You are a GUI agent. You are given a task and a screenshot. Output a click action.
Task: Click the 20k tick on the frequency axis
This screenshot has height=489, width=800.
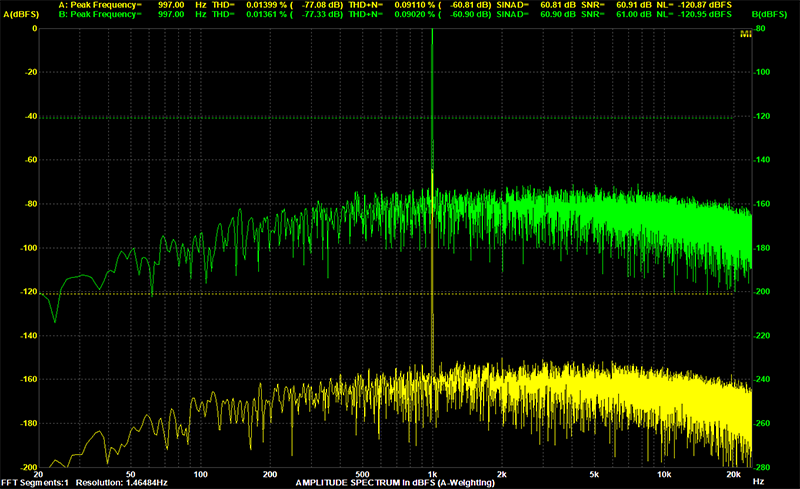tap(733, 474)
